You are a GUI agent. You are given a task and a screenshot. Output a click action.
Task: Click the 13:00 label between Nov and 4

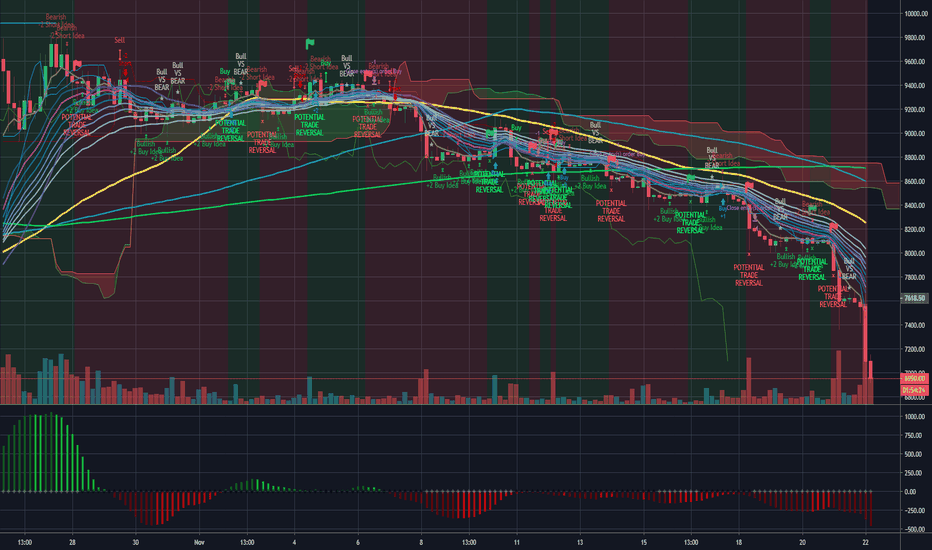coord(247,542)
